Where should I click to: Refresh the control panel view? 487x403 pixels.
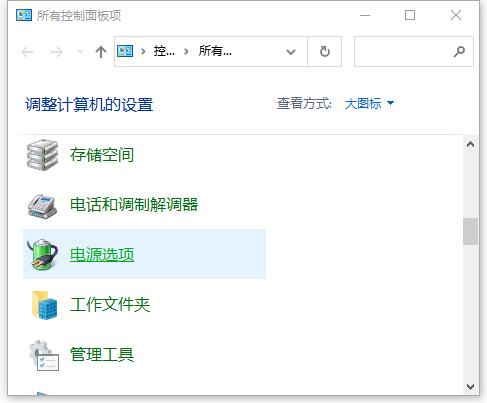(x=325, y=52)
